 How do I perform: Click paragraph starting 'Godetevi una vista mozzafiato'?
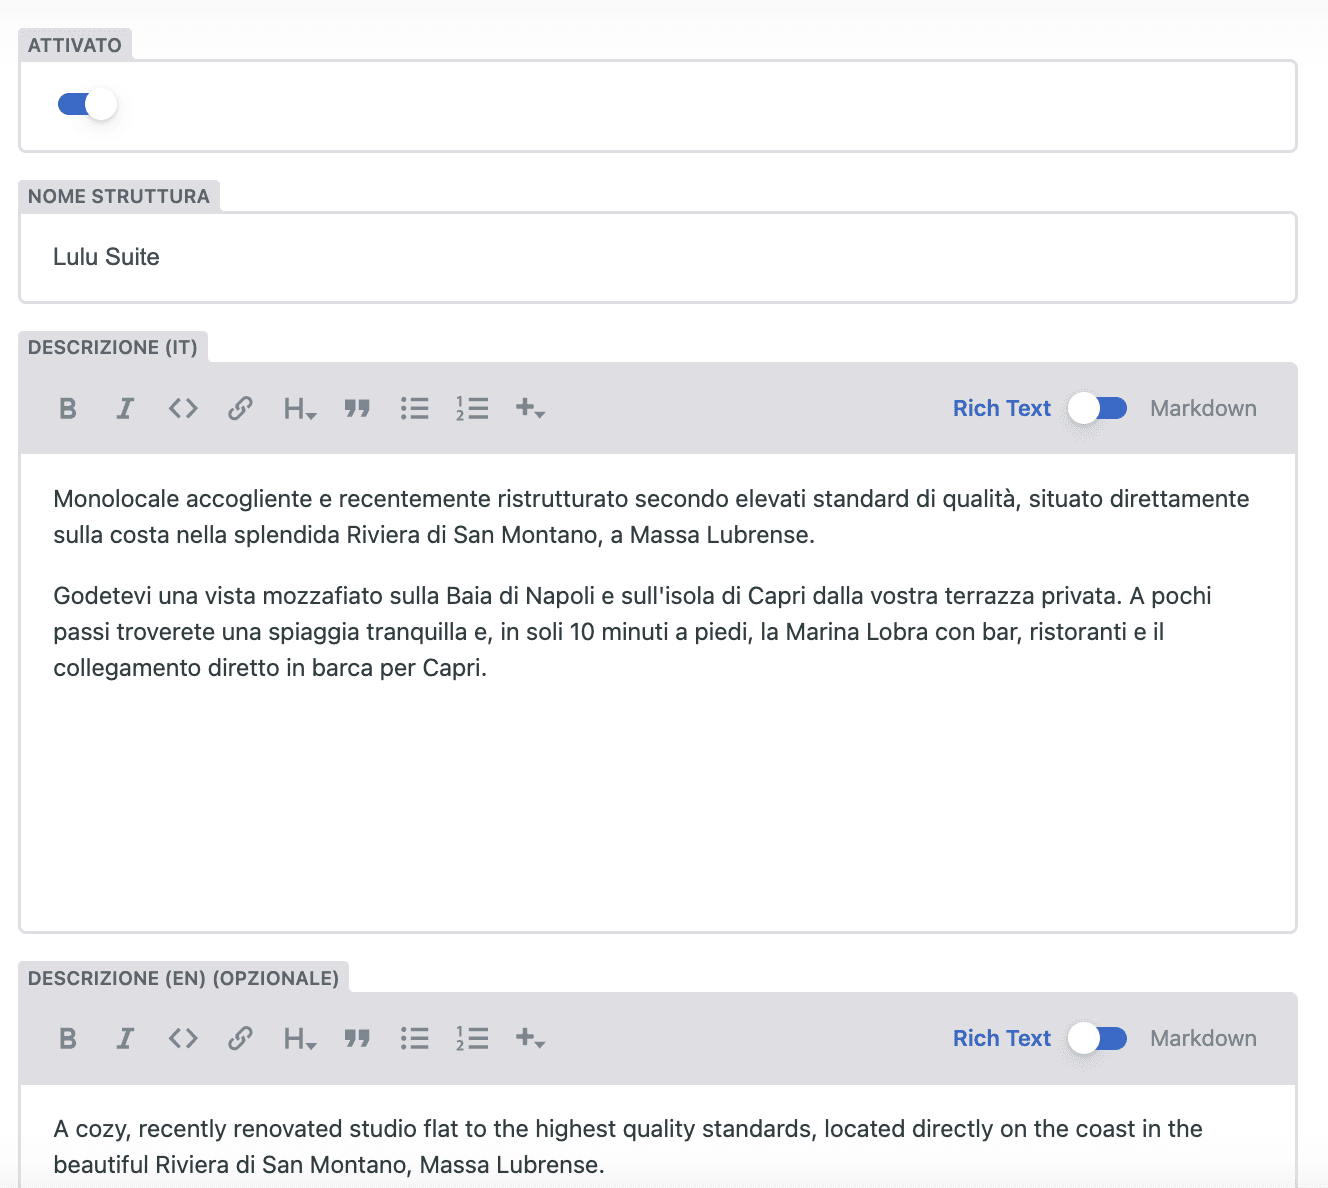[632, 632]
